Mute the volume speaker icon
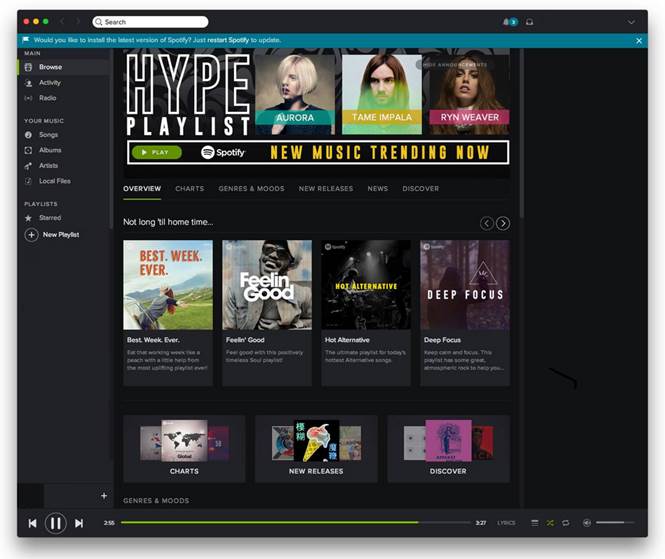Viewport: 665px width, 559px height. 587,523
